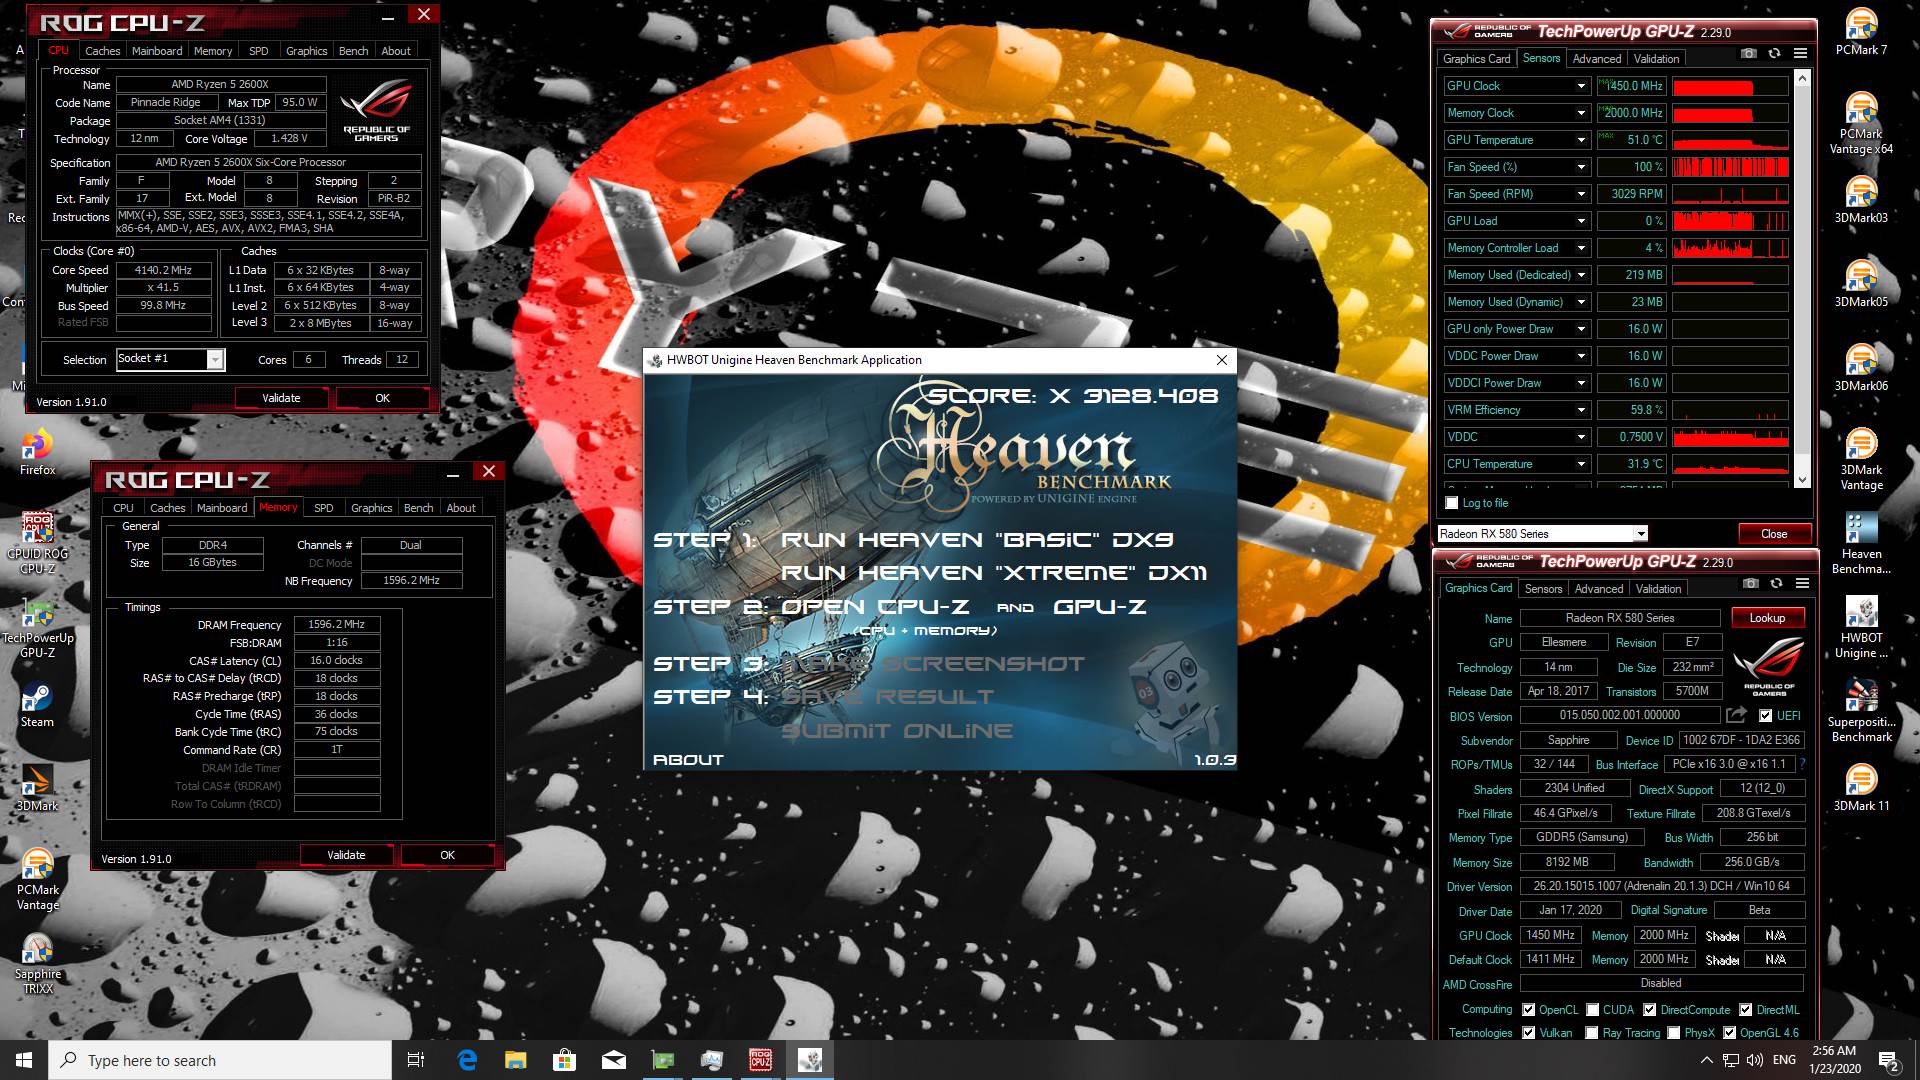Toggle the PhysX checkbox
1920x1080 pixels.
1673,1033
